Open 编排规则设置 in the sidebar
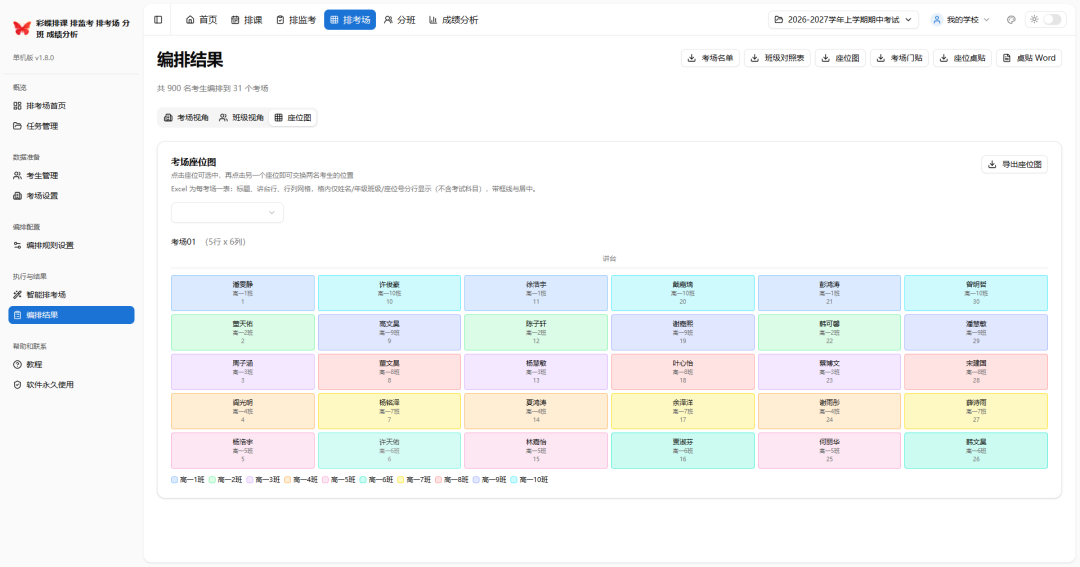Image resolution: width=1080 pixels, height=567 pixels. point(72,245)
